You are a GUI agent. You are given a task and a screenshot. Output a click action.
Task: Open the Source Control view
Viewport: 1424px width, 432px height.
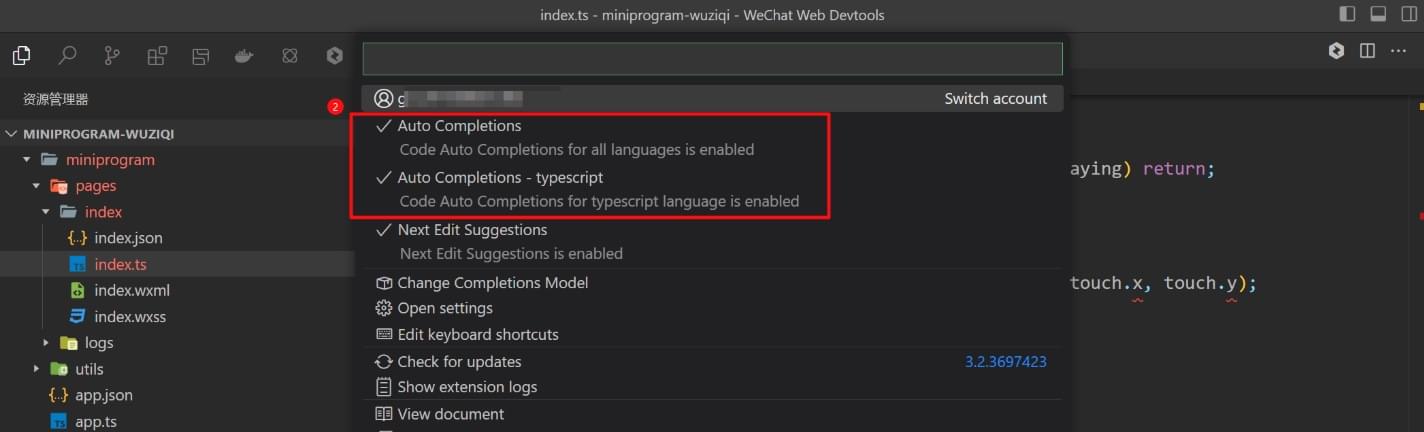click(112, 56)
